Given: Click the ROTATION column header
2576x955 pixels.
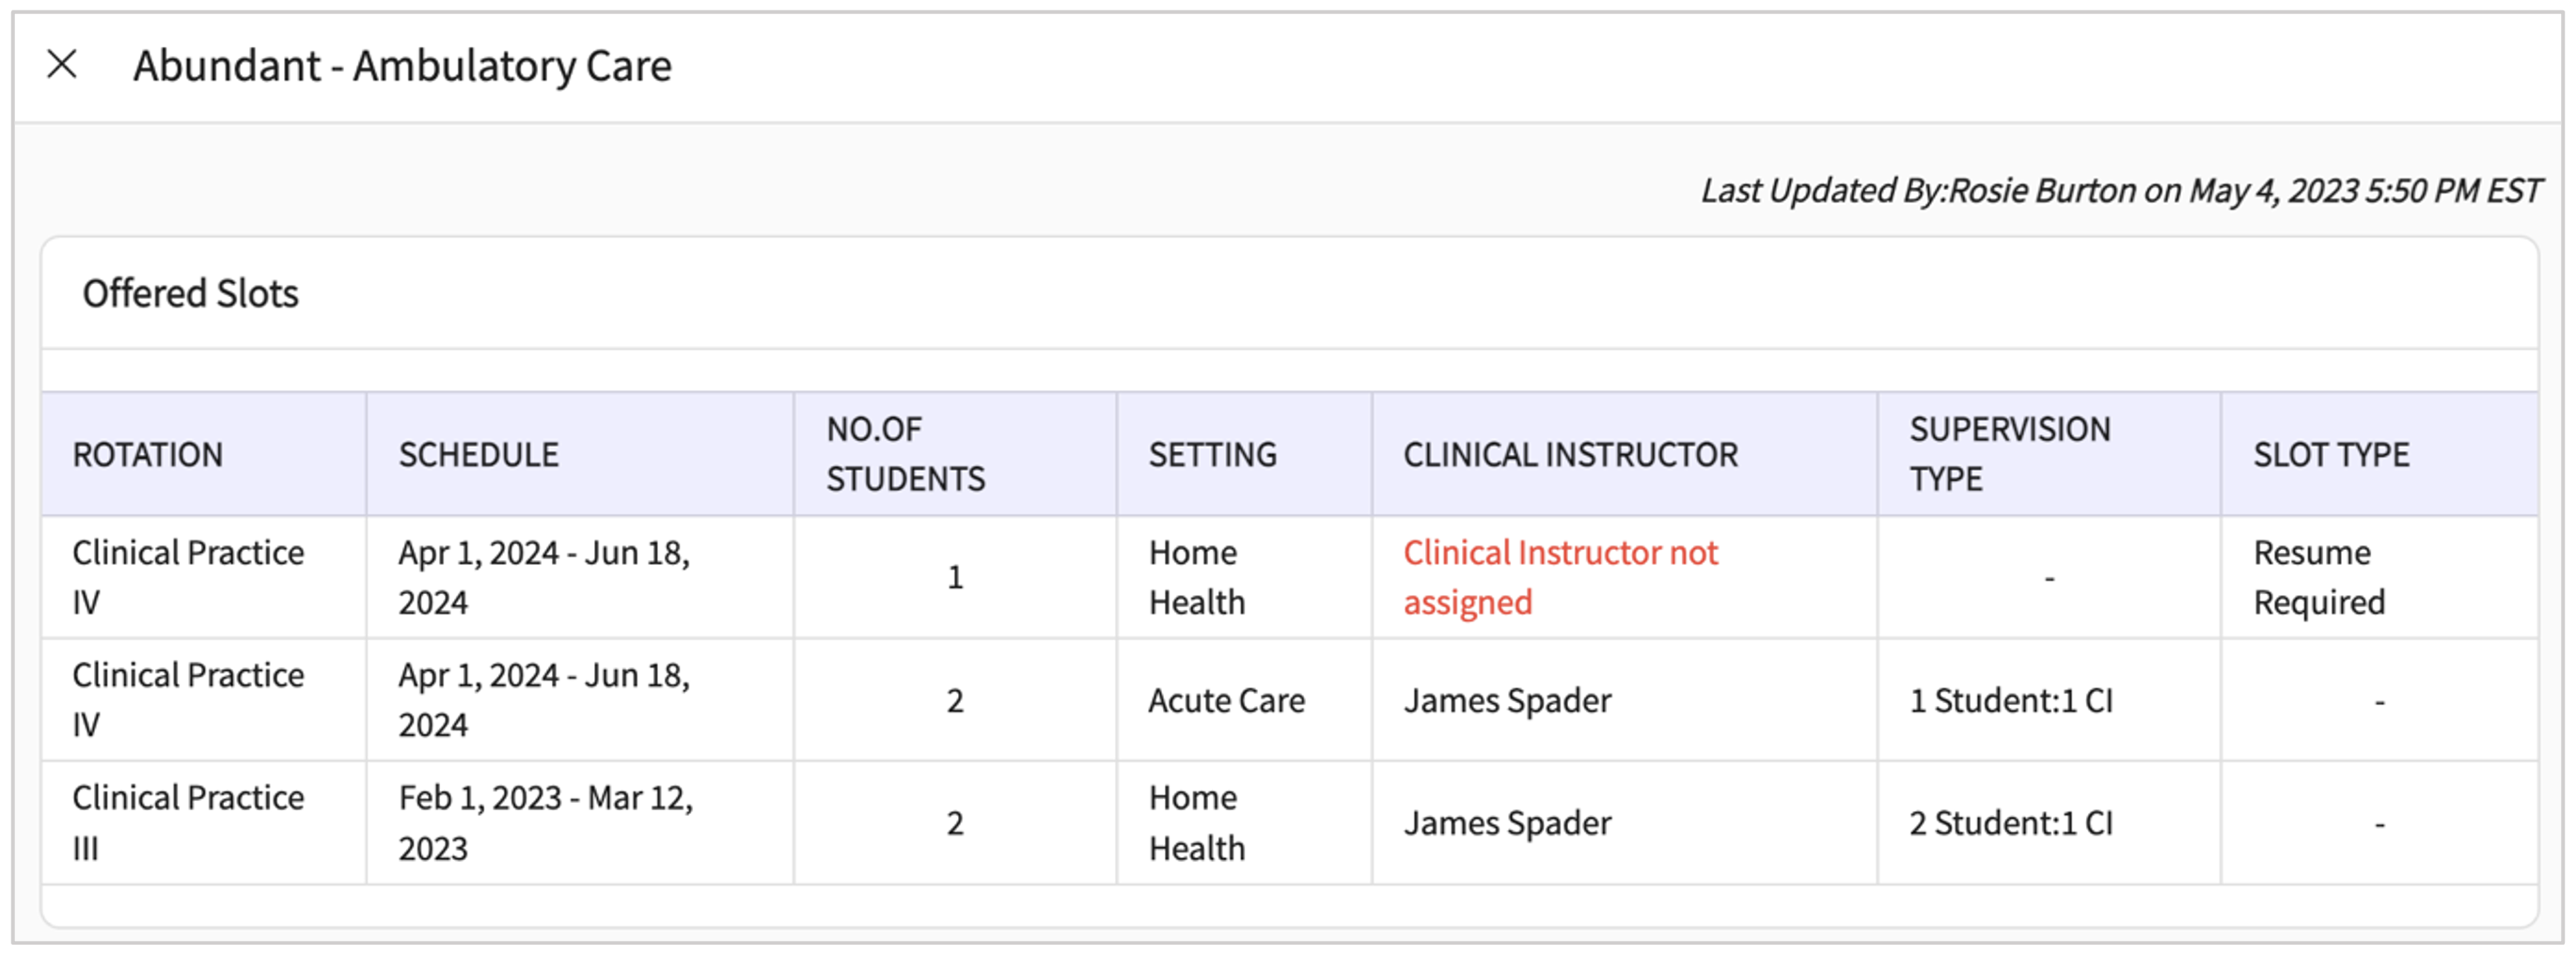Looking at the screenshot, I should tap(148, 455).
